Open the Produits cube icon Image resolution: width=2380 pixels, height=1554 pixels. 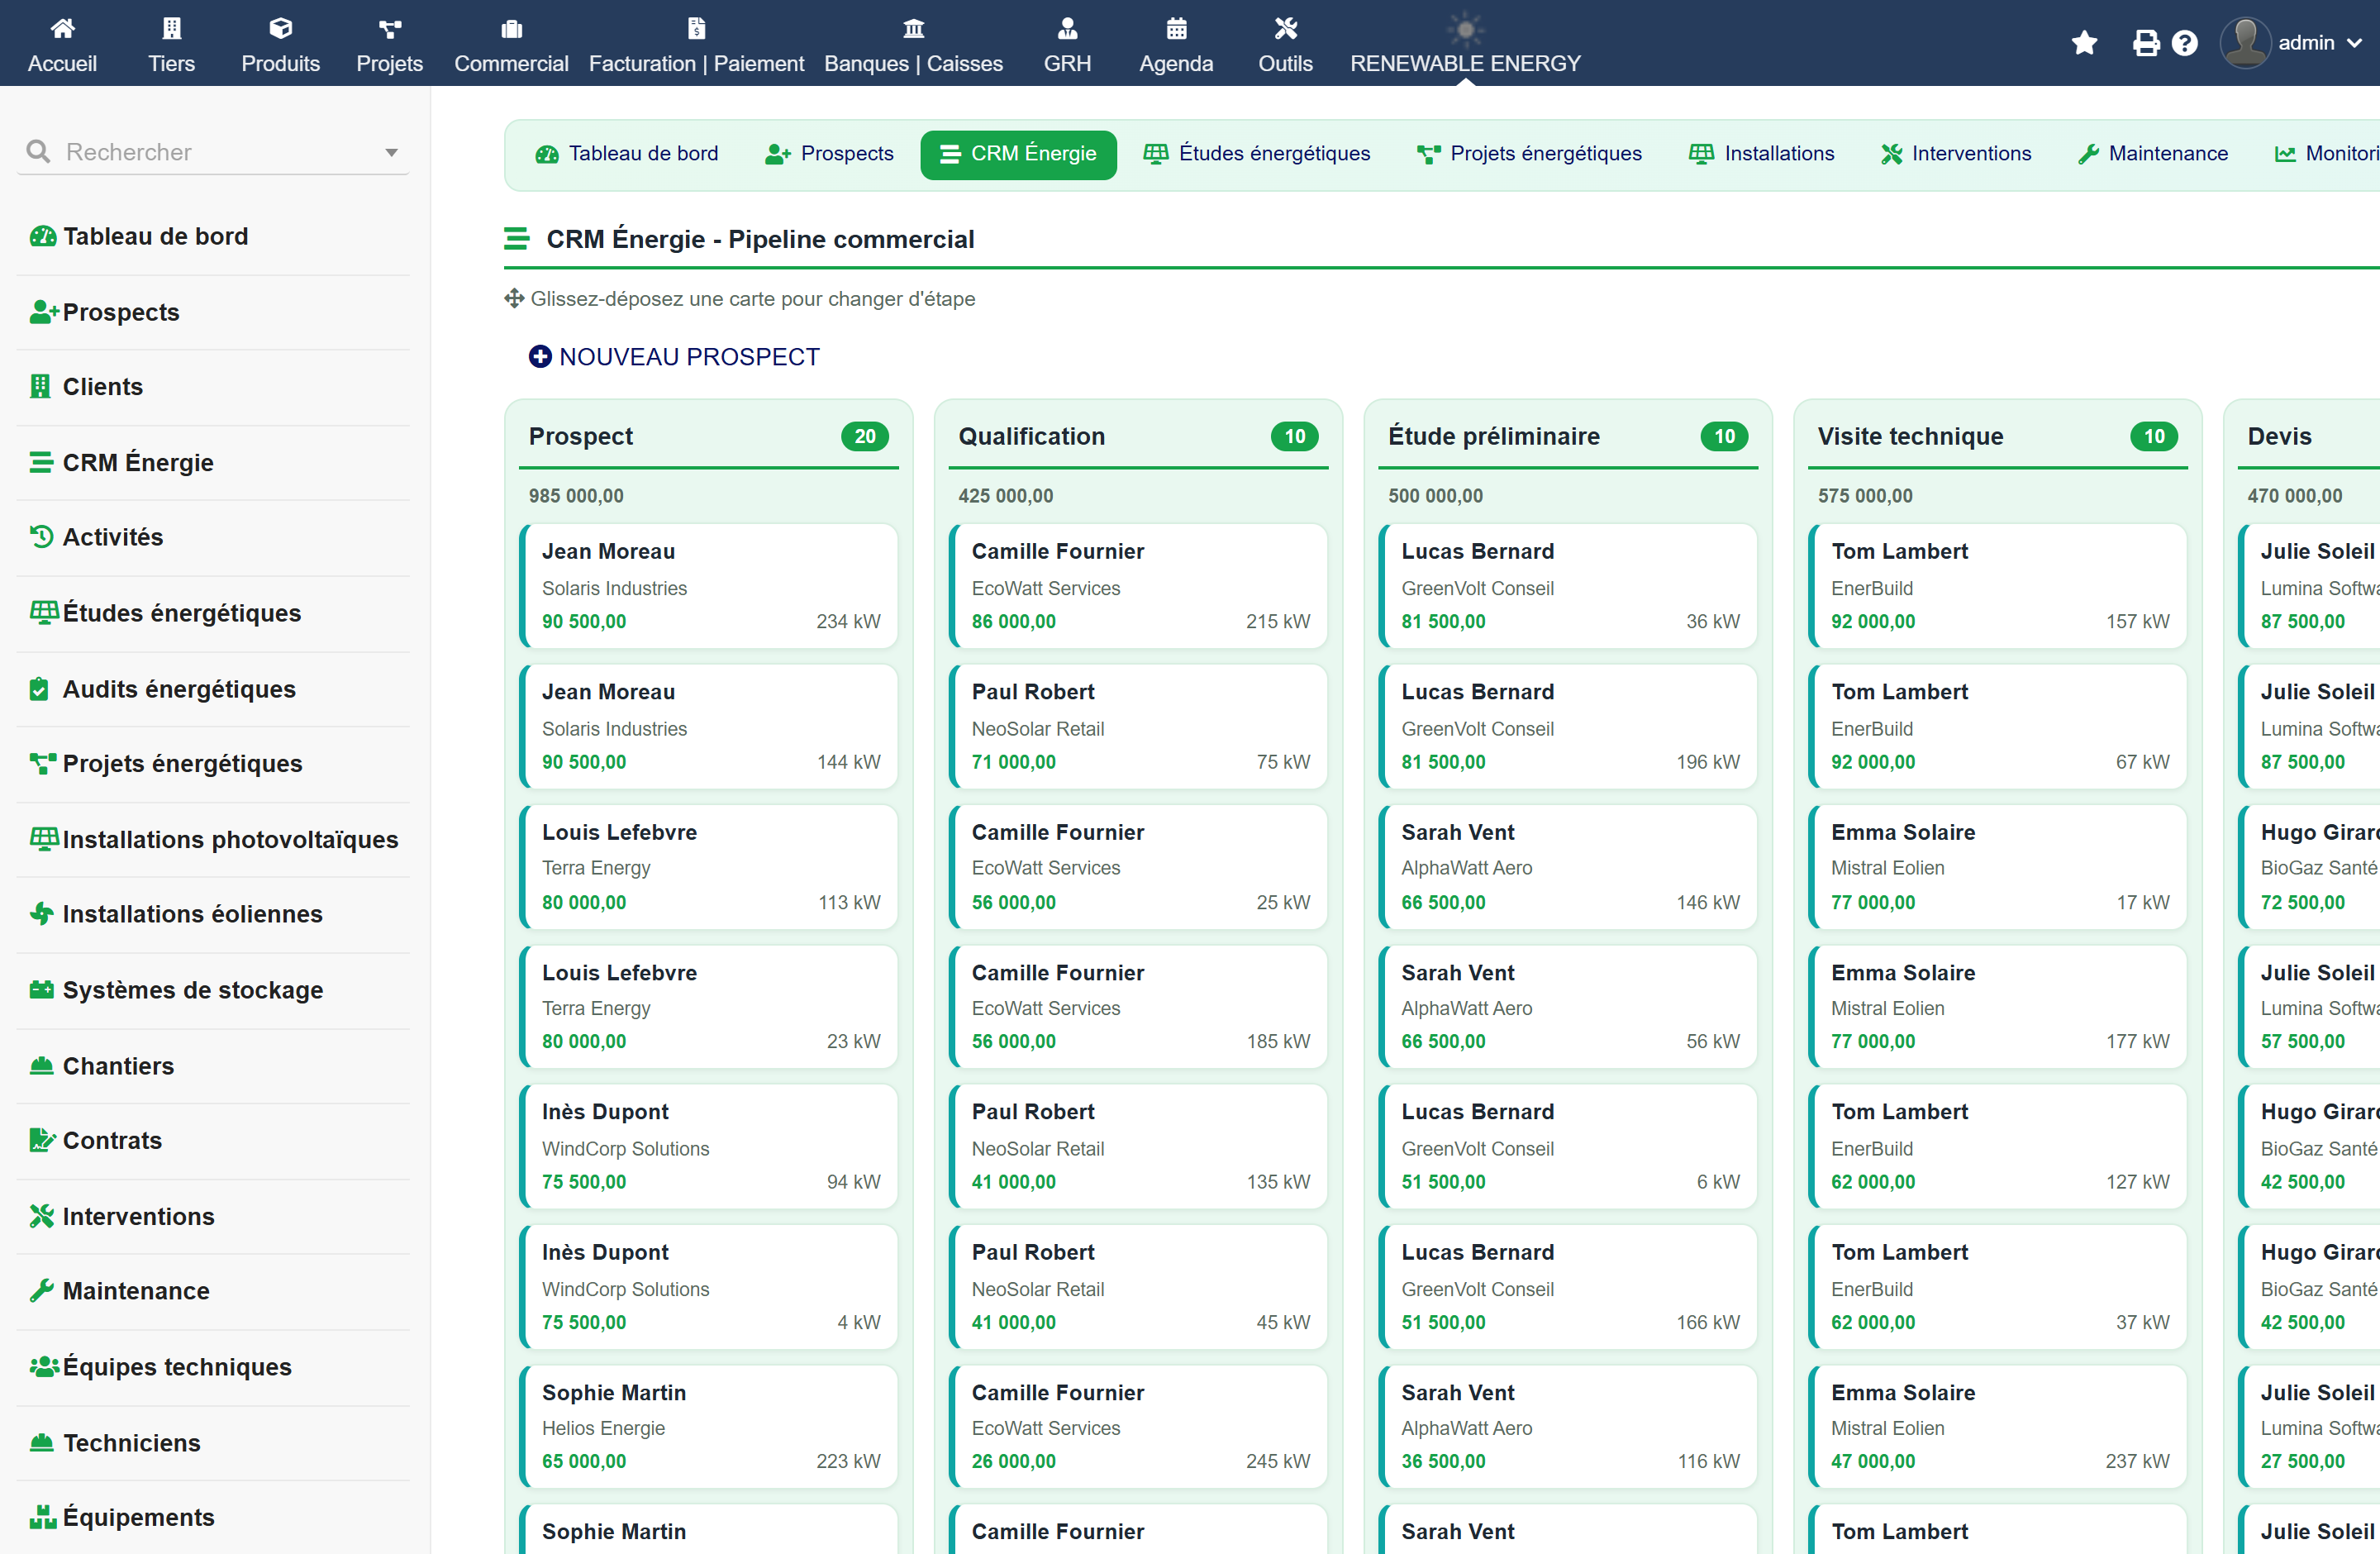280,28
